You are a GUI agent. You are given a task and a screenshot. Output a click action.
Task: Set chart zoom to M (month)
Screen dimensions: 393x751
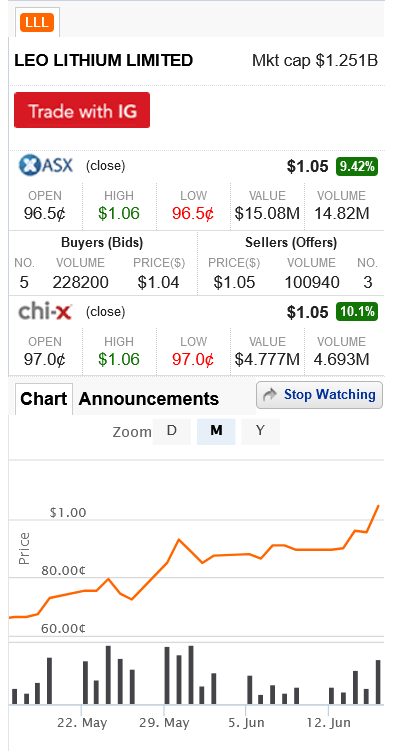click(216, 431)
